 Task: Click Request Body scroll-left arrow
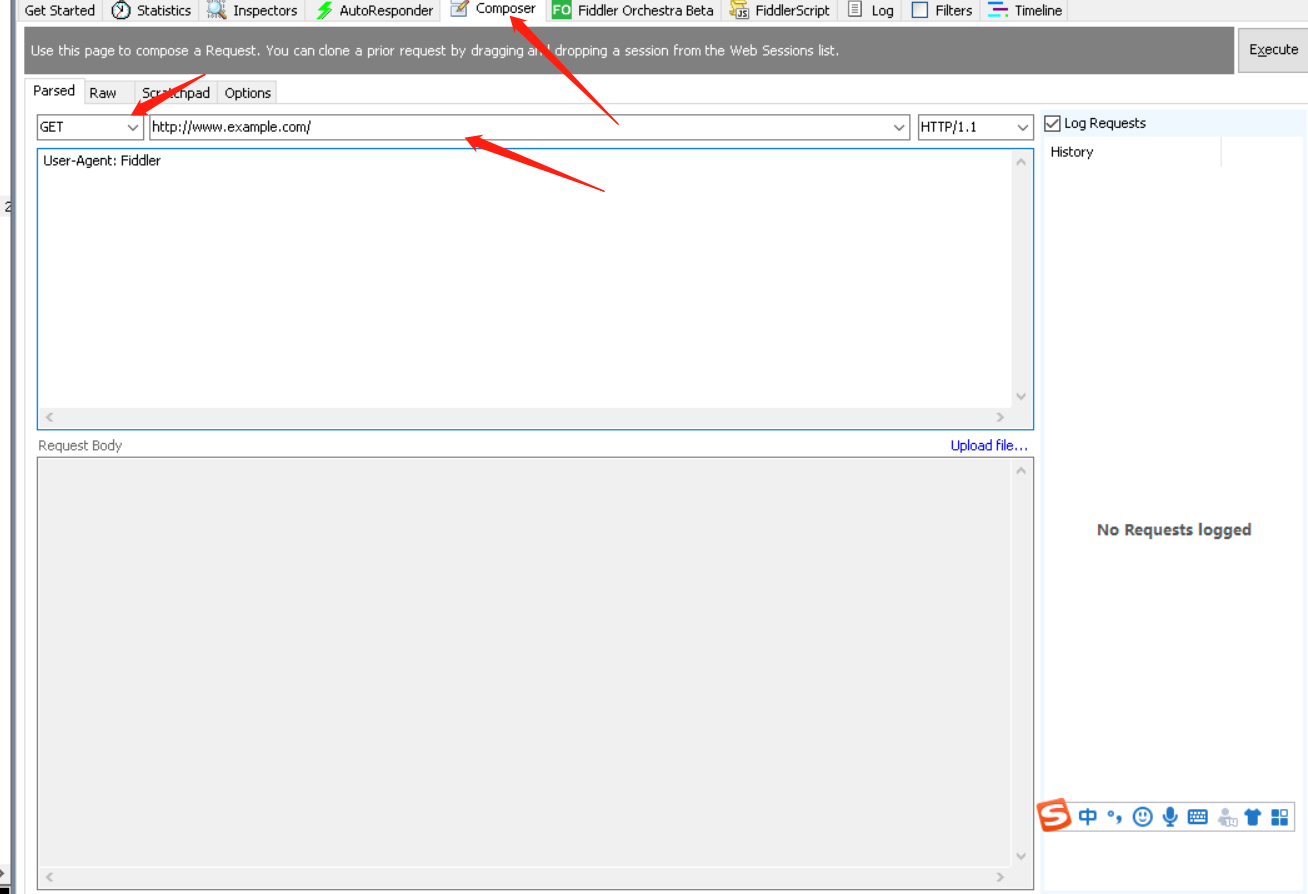coord(49,878)
